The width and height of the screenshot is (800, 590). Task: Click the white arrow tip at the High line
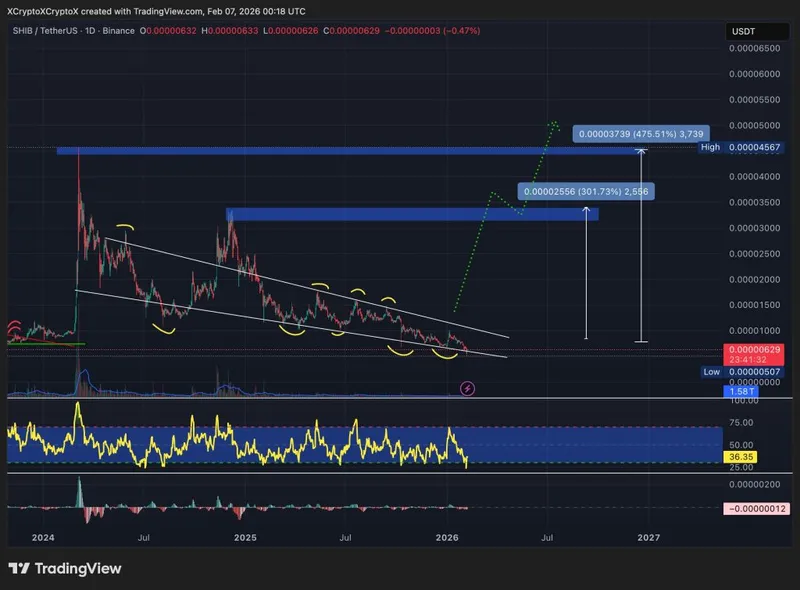pos(641,151)
